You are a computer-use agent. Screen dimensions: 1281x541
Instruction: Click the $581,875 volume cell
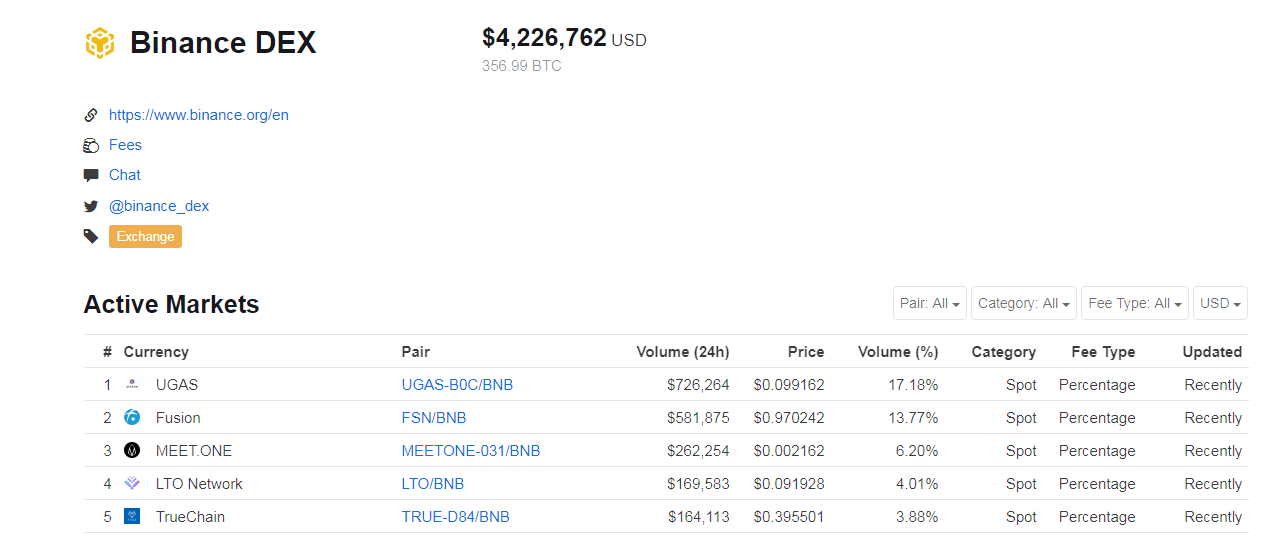(698, 418)
